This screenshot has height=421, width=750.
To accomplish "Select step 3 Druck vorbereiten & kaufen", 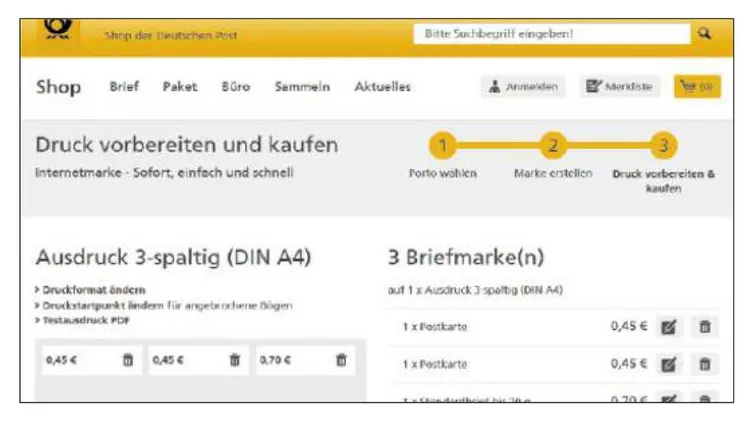I will [663, 145].
